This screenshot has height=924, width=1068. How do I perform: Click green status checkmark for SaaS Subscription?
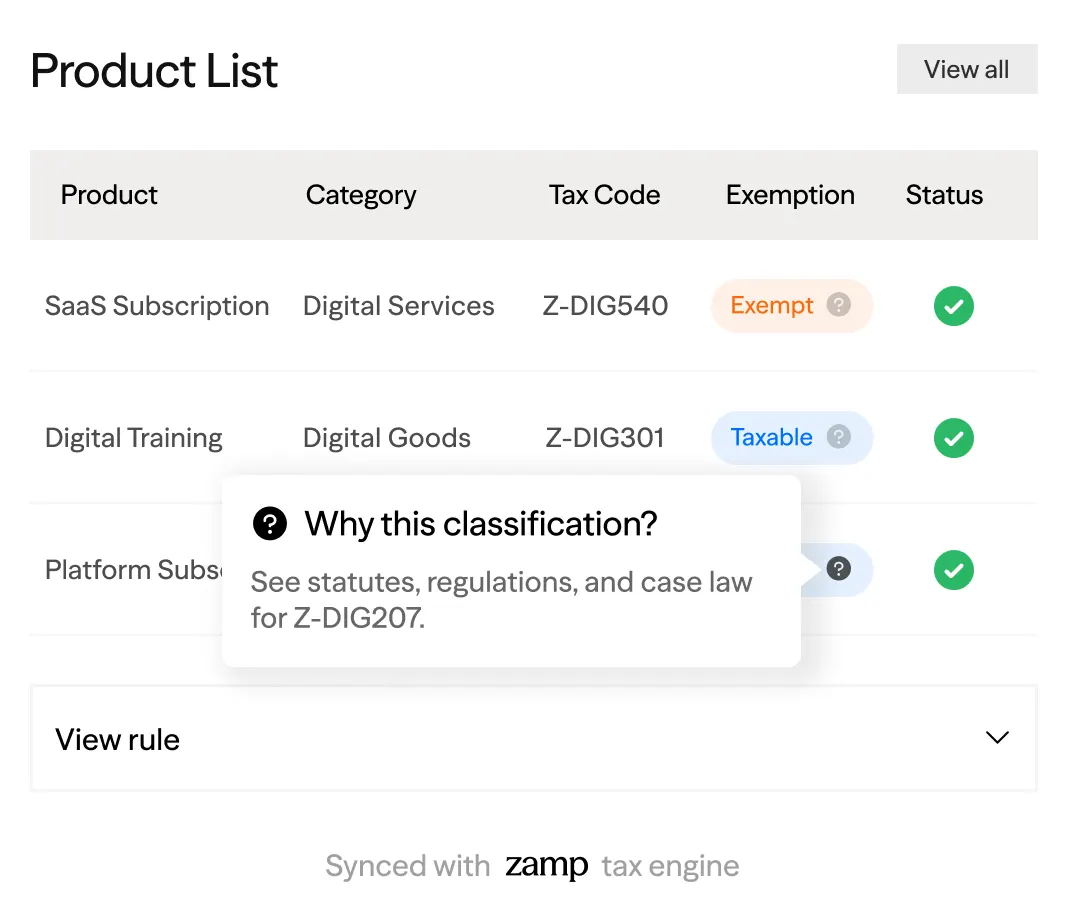click(953, 306)
